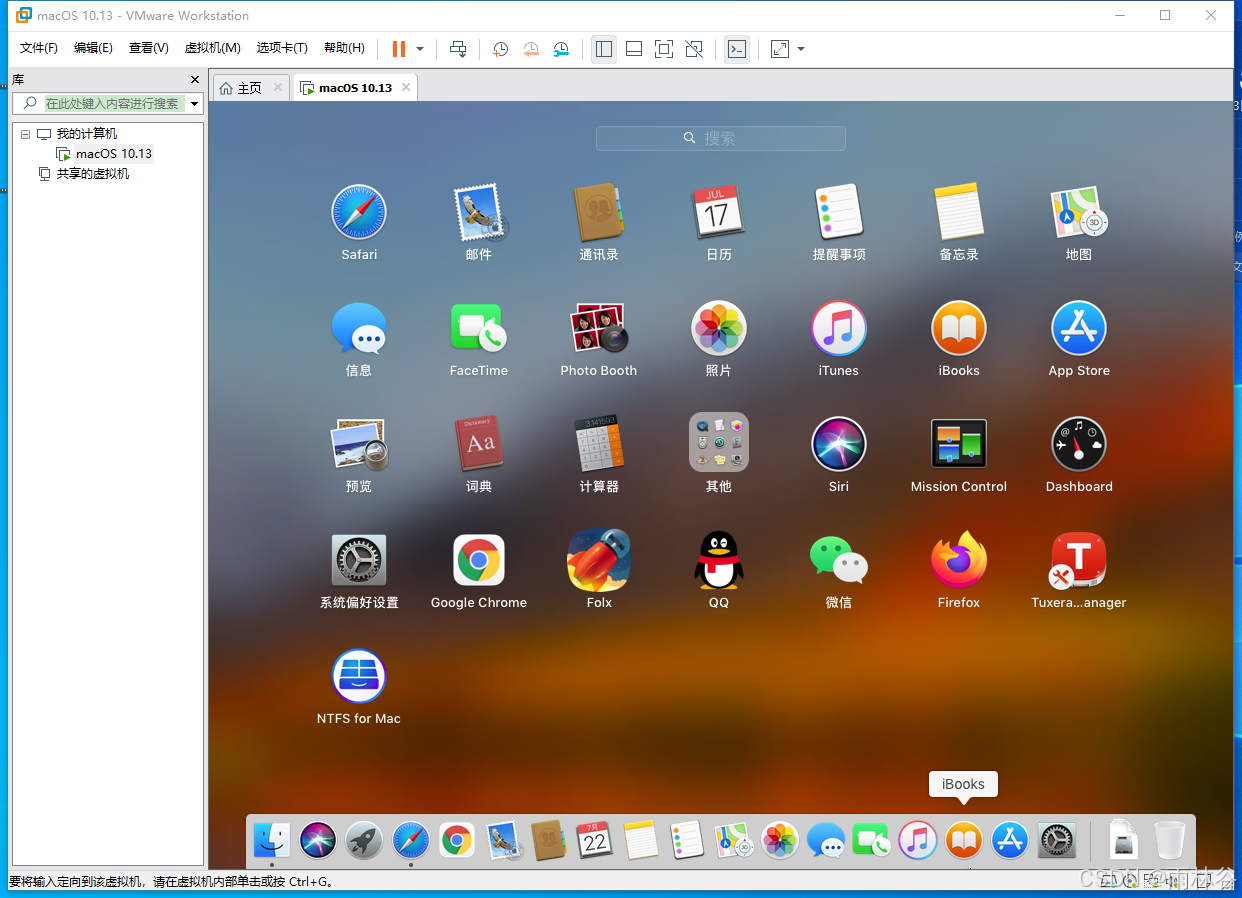Image resolution: width=1242 pixels, height=898 pixels.
Task: Revert to the previous snapshot via the toolbar
Action: pyautogui.click(x=531, y=49)
